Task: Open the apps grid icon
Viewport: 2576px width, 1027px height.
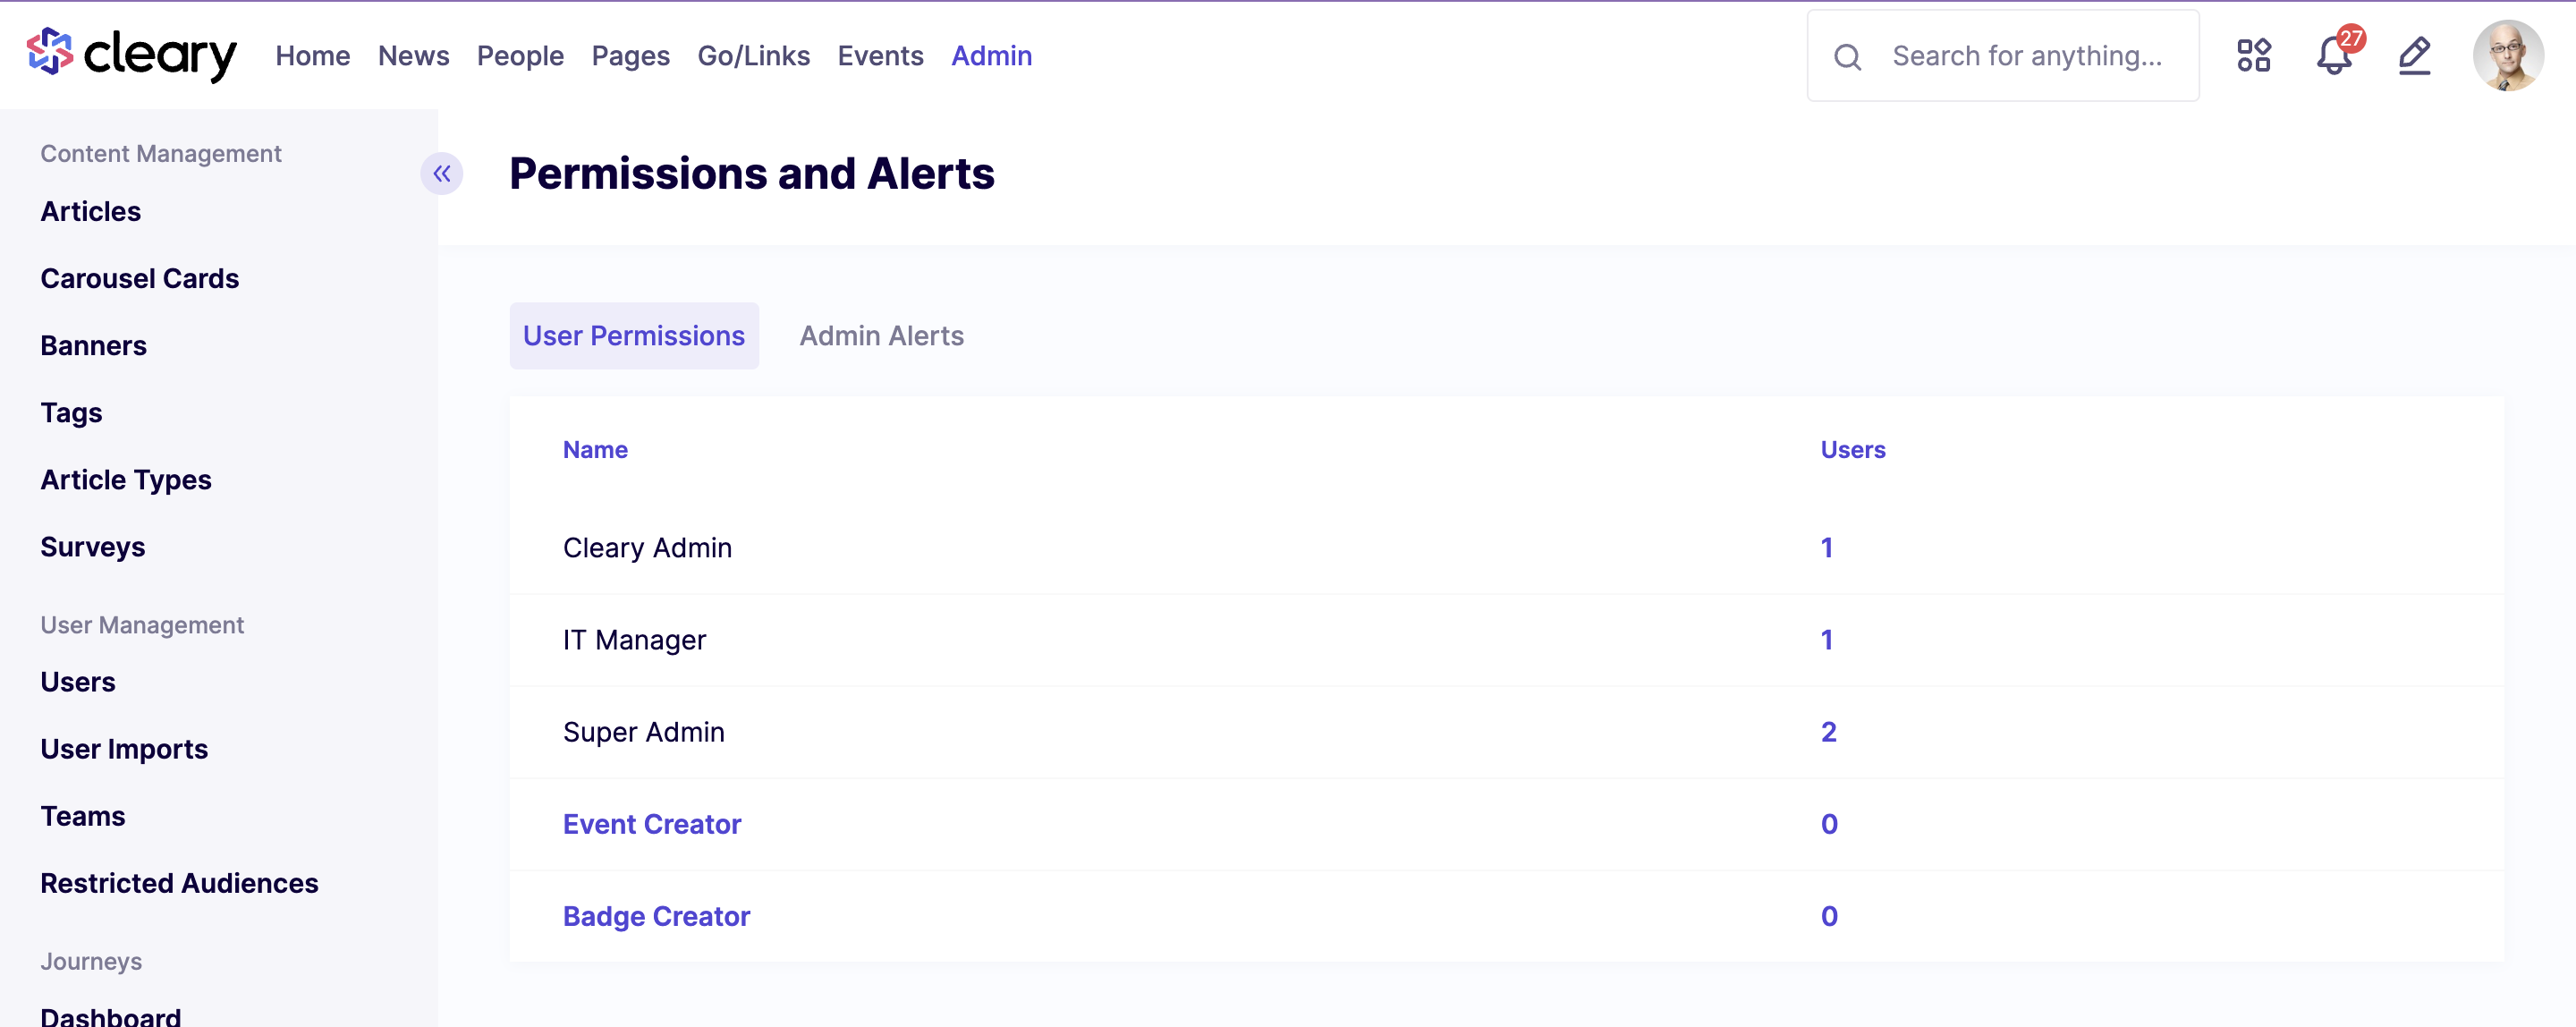Action: coord(2254,56)
